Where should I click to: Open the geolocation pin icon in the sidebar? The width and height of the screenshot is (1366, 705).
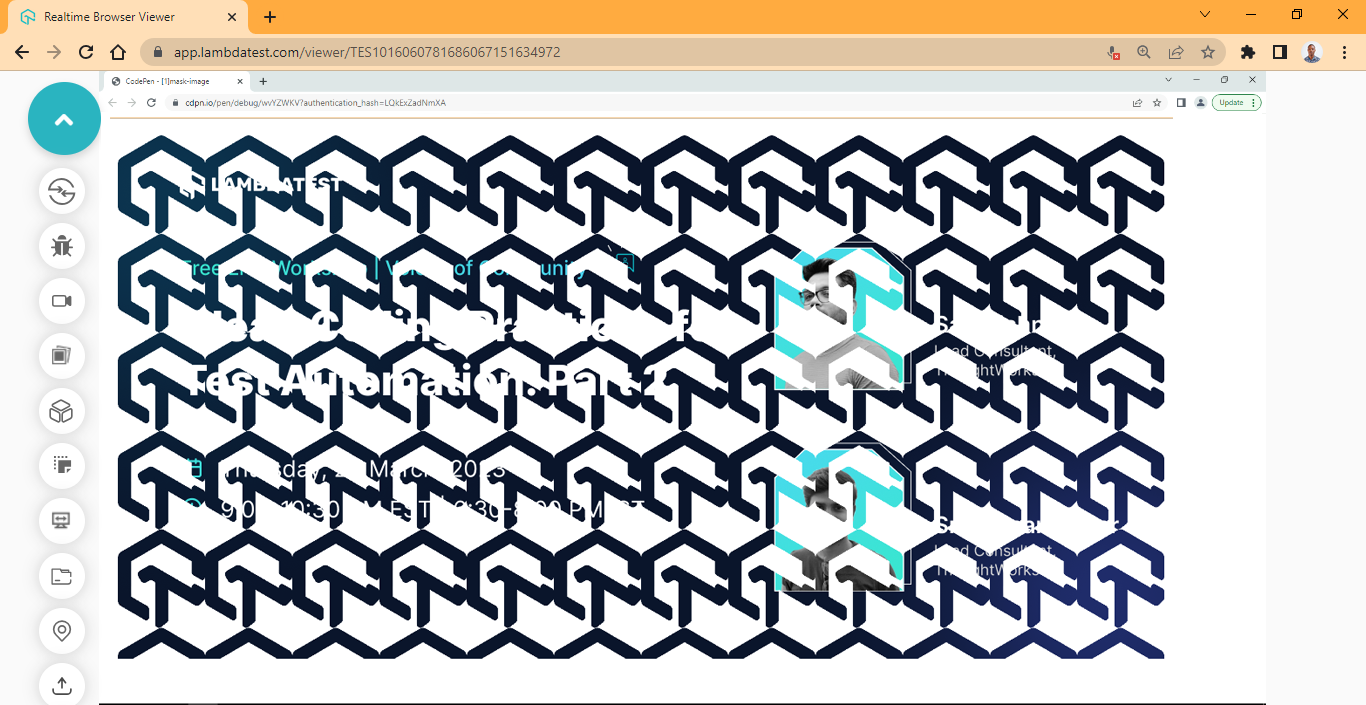(x=62, y=631)
